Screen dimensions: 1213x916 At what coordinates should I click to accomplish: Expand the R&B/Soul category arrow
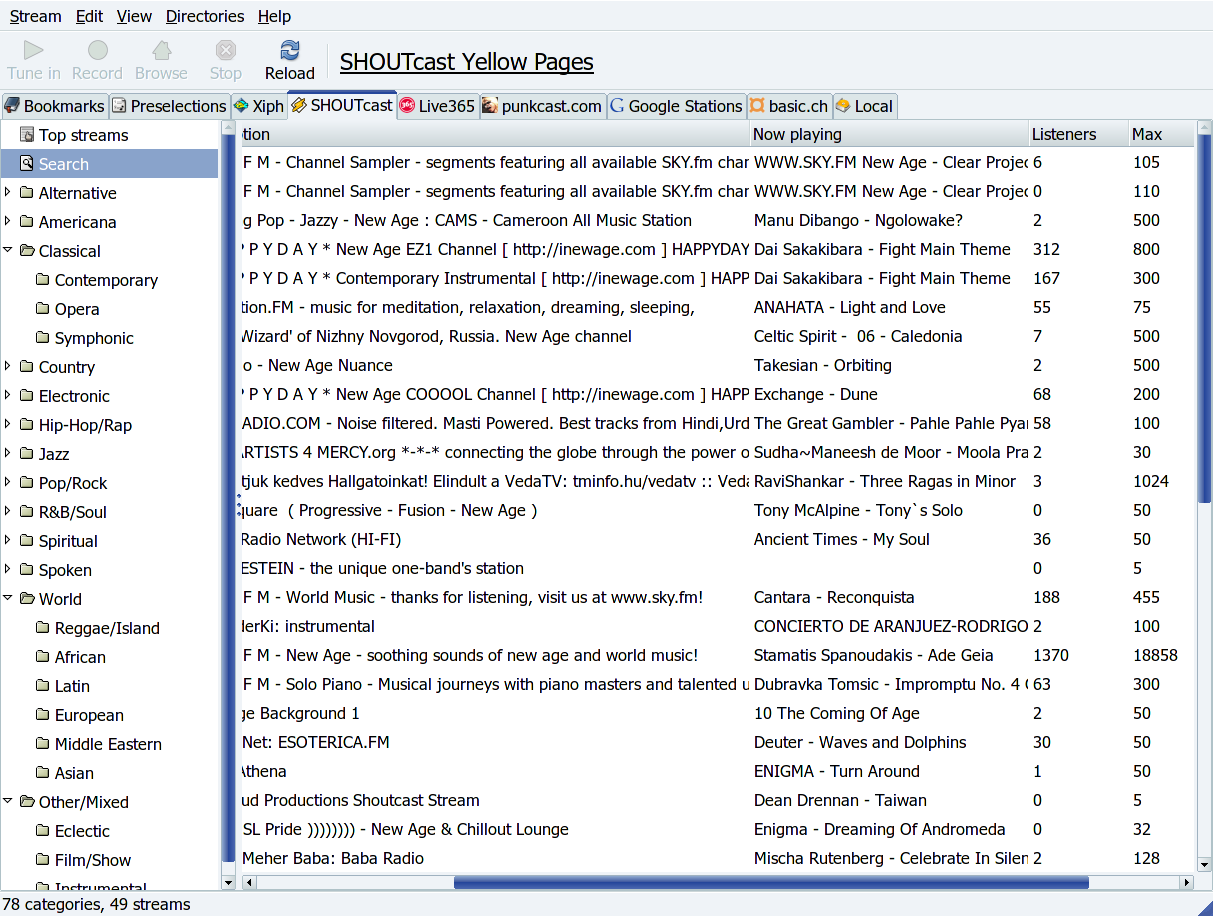click(x=8, y=511)
